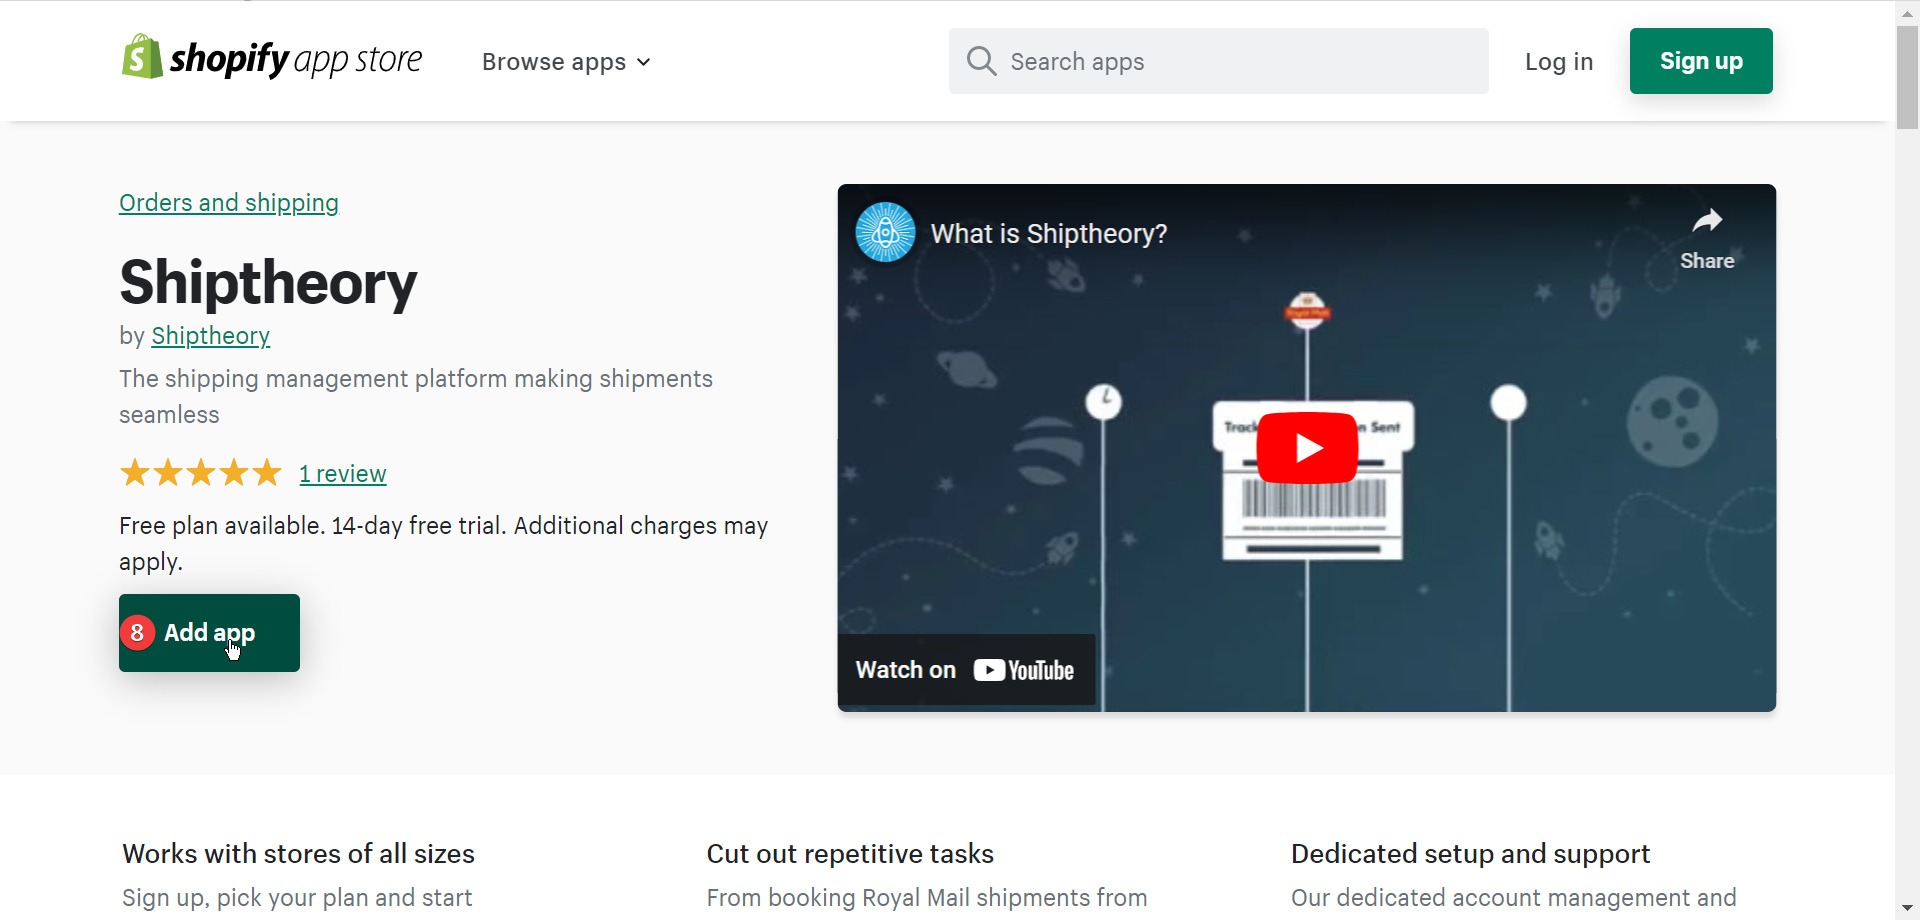Click the 'Dedicated setup and support' heading
Viewport: 1920px width, 920px height.
[1470, 854]
